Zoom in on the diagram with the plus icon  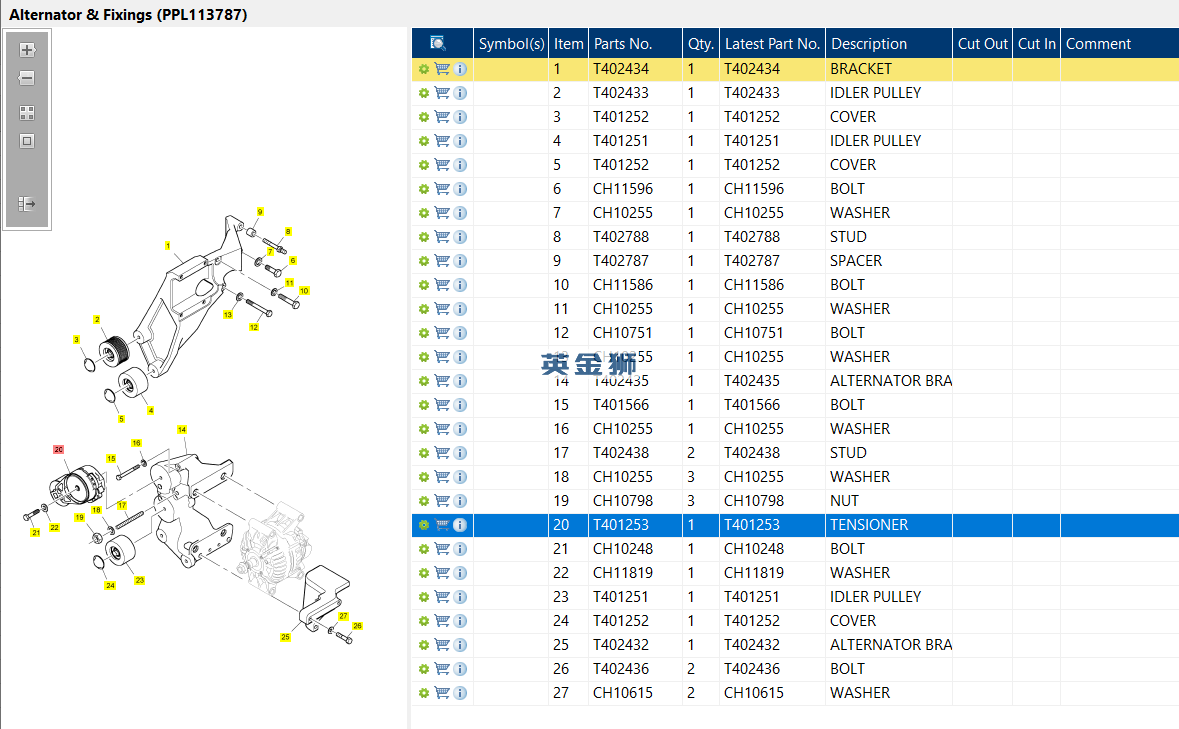click(x=27, y=50)
